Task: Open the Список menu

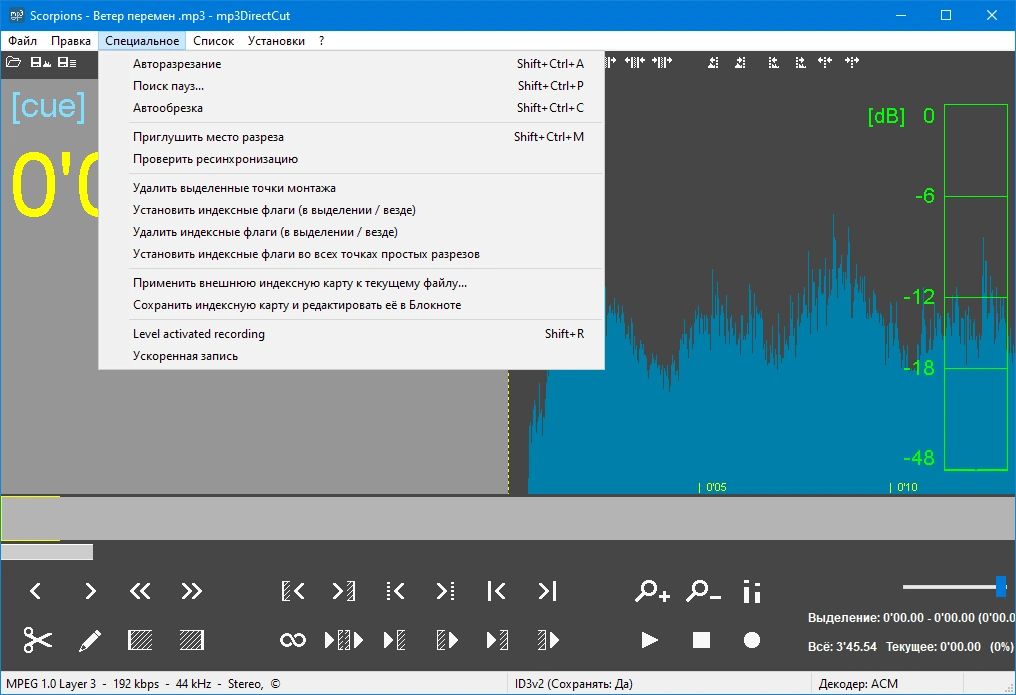Action: (x=213, y=41)
